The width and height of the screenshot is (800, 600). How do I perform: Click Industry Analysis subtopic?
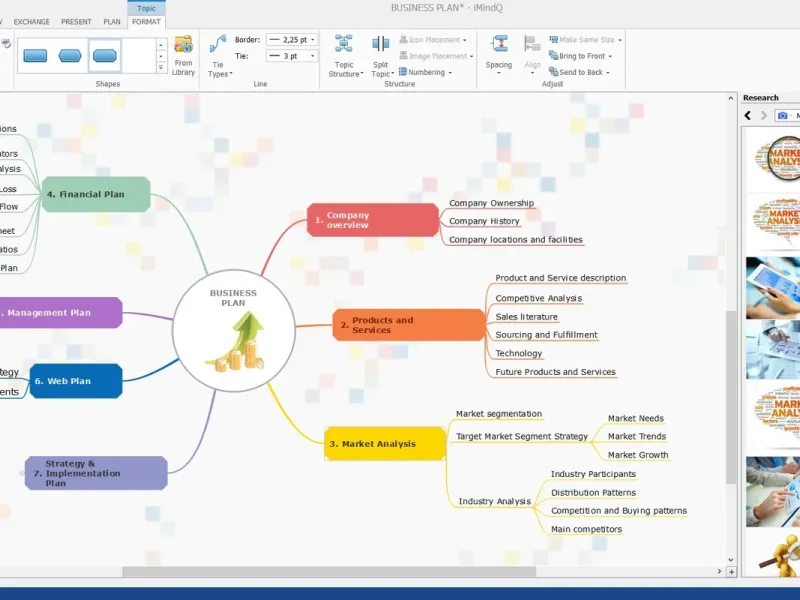tap(495, 502)
